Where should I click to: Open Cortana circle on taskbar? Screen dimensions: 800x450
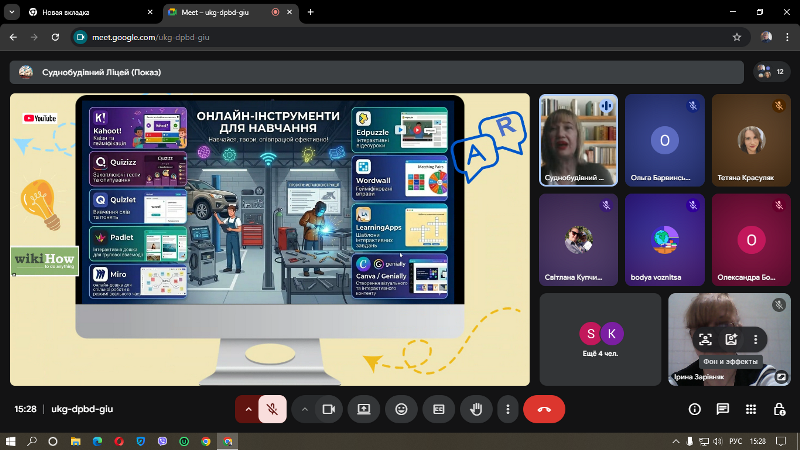tap(53, 441)
